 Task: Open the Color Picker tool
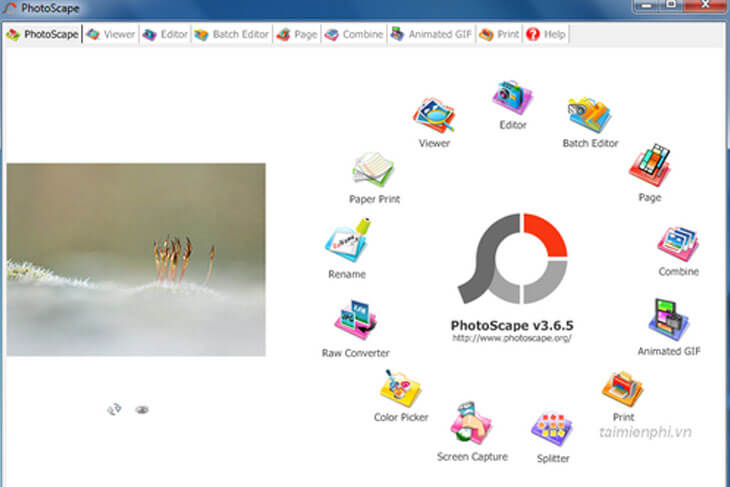400,388
